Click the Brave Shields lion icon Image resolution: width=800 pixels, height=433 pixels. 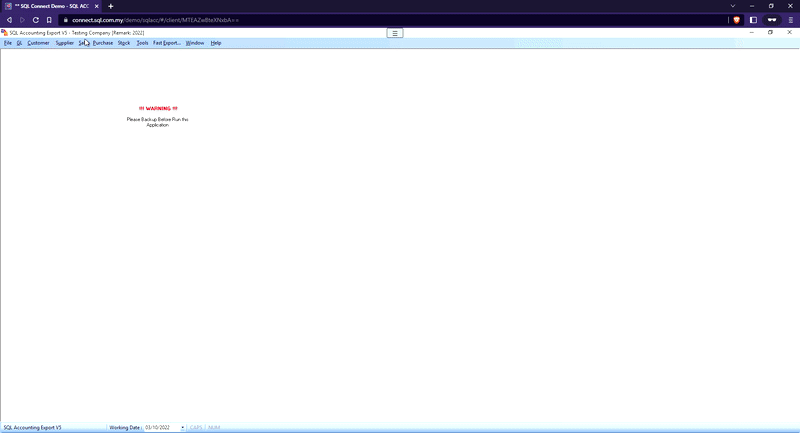[x=738, y=19]
